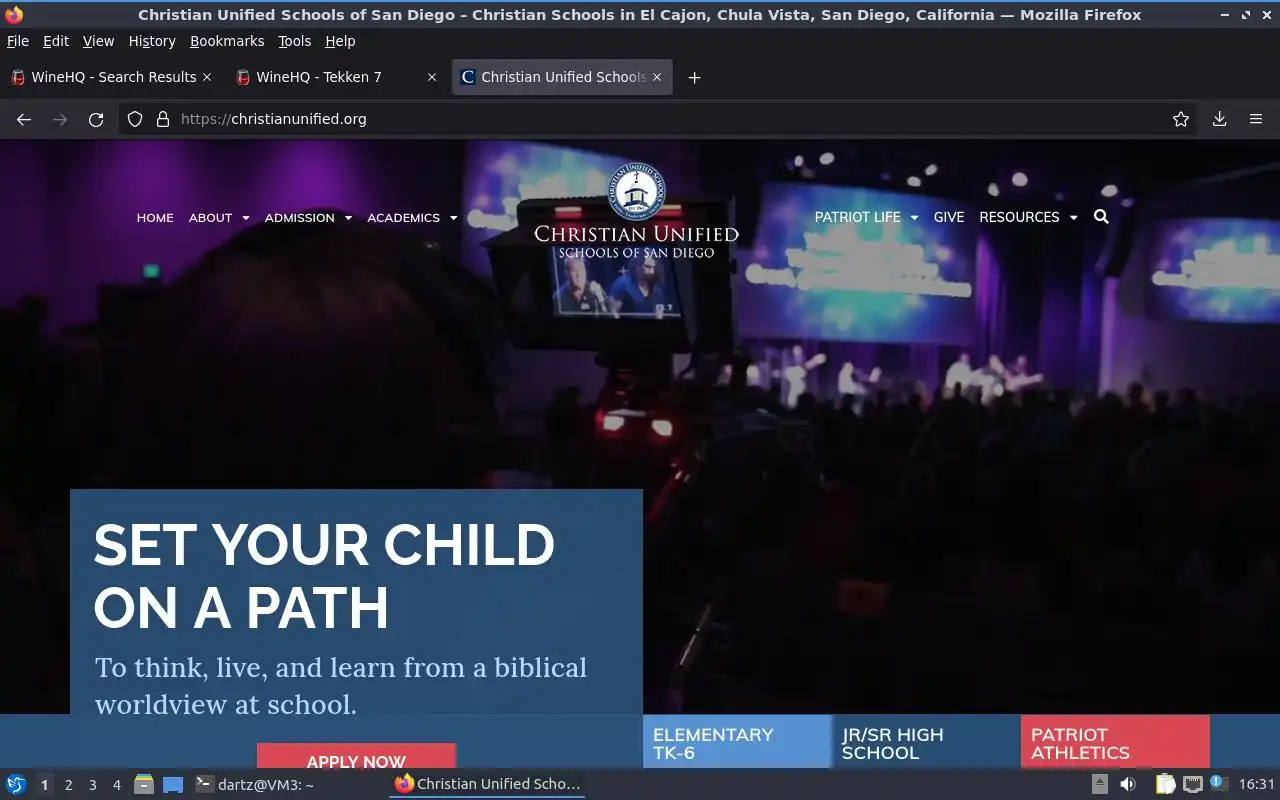Reload the current page

coord(96,119)
